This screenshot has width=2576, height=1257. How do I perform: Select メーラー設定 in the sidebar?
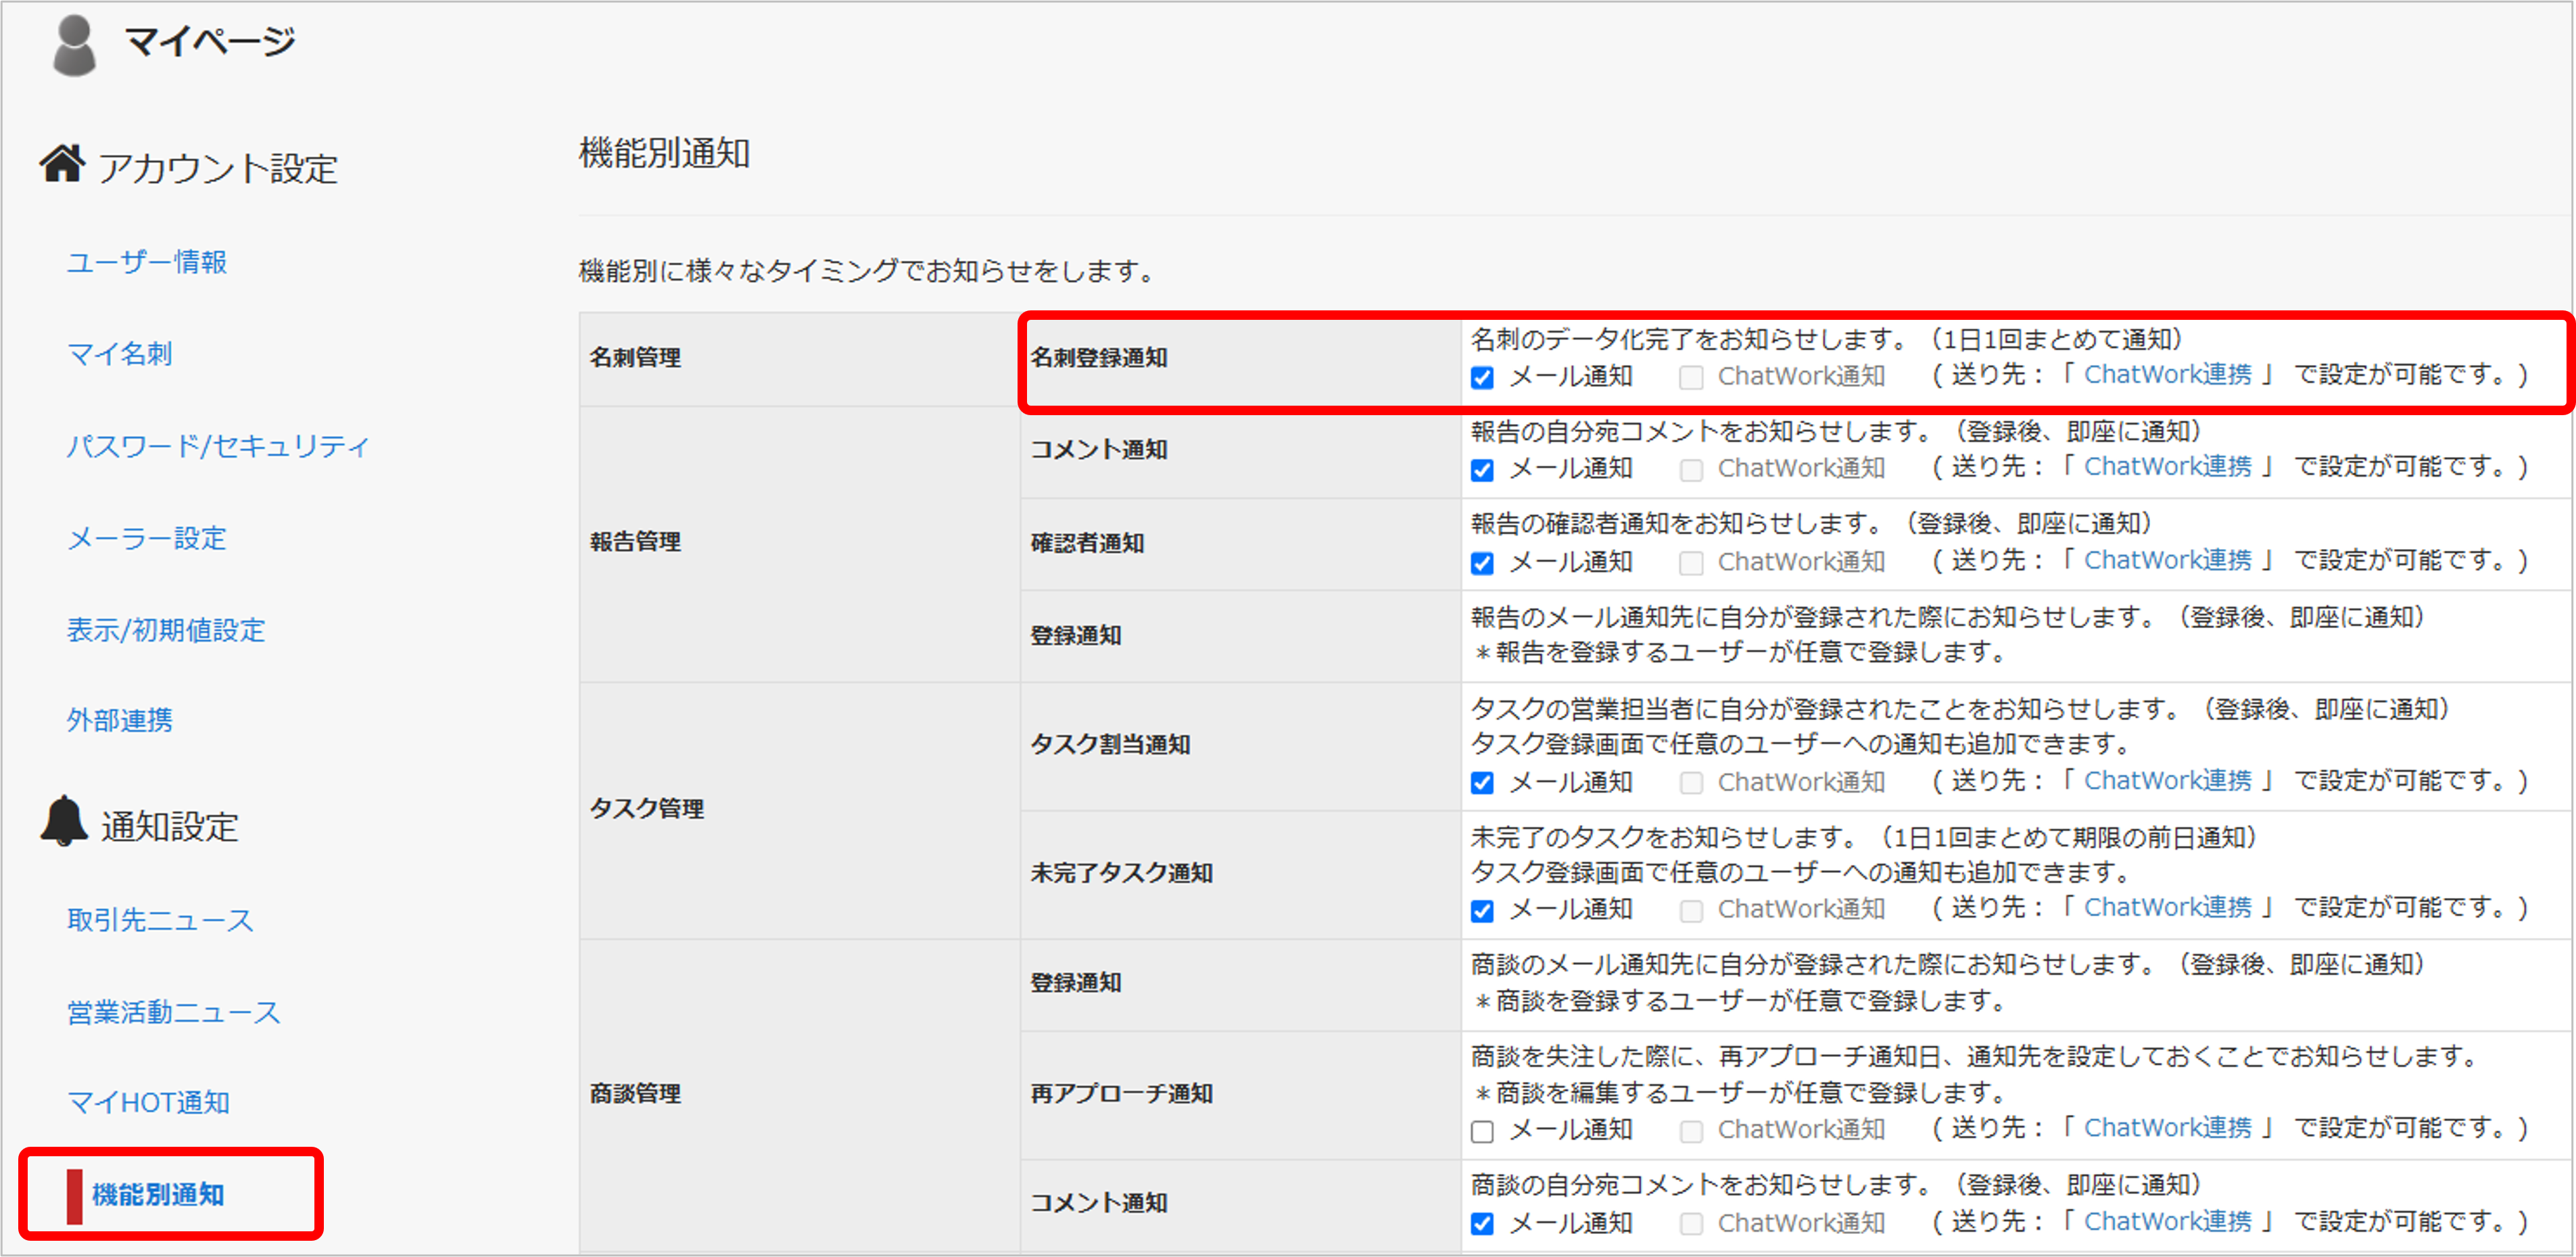click(x=147, y=538)
